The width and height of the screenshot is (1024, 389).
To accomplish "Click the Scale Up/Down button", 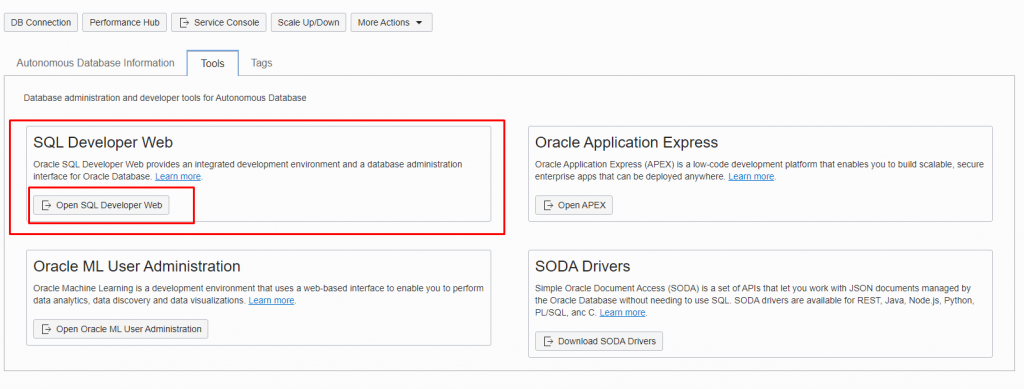I will click(x=308, y=22).
